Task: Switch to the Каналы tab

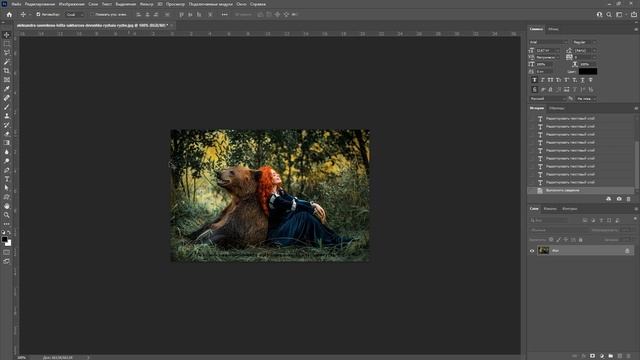Action: 550,209
